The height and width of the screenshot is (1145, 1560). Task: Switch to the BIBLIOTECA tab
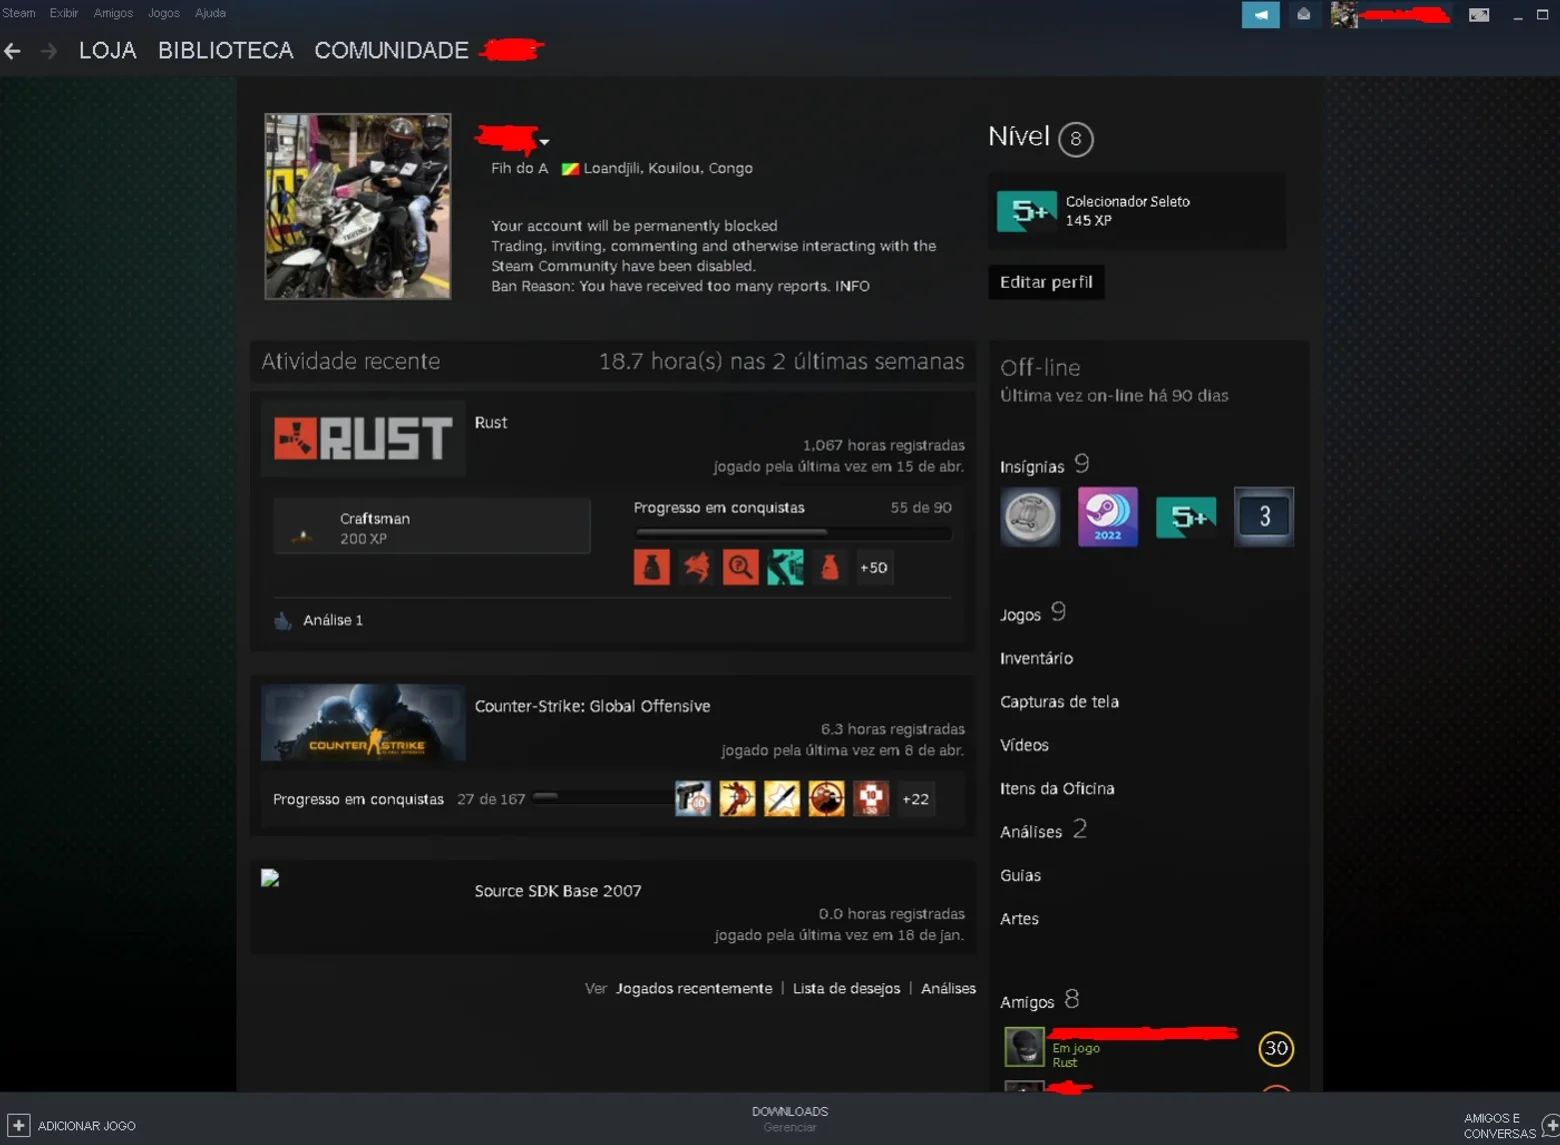226,51
